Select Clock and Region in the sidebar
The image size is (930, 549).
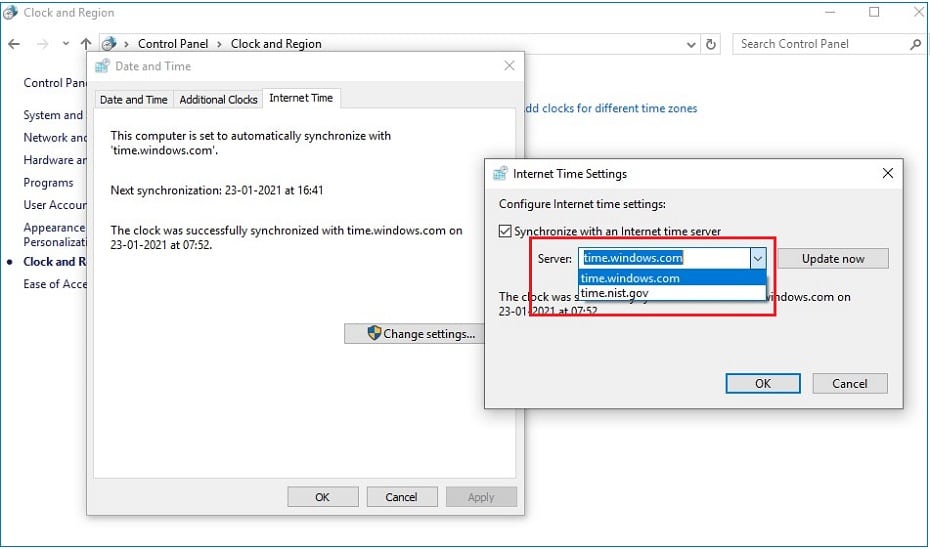click(55, 261)
